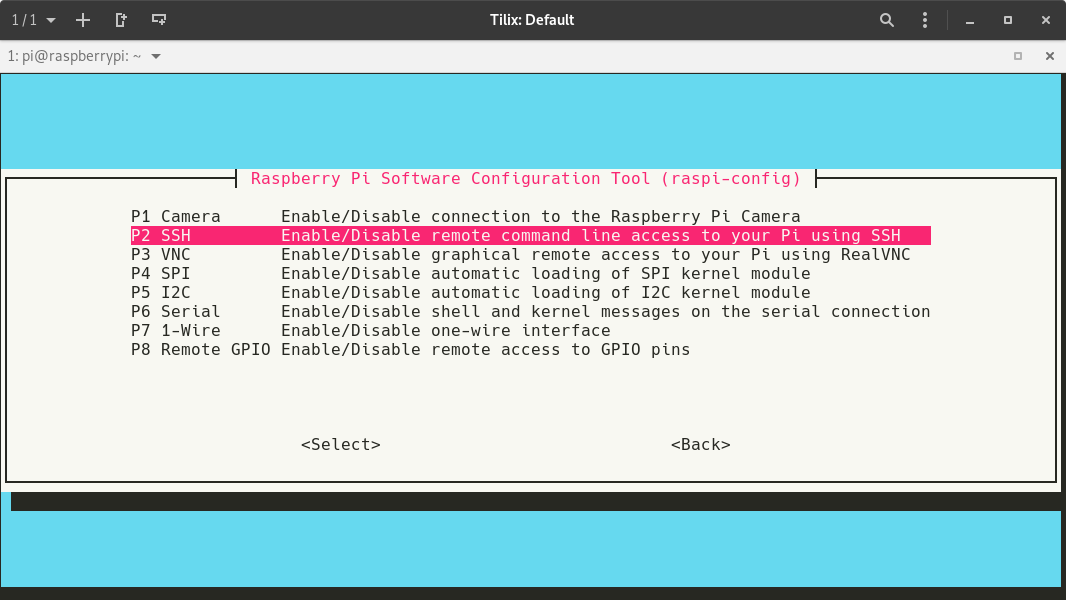The height and width of the screenshot is (600, 1066).
Task: Add terminal down split icon
Action: [158, 20]
